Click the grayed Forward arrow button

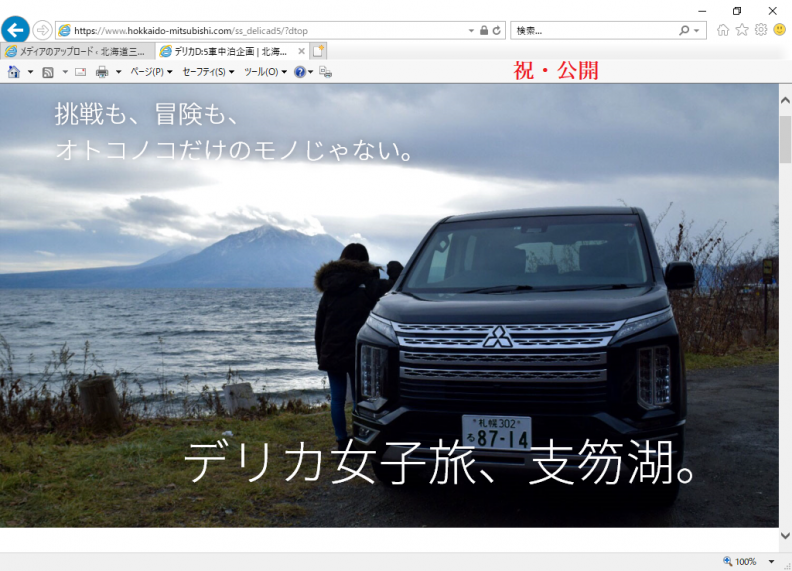coord(42,30)
